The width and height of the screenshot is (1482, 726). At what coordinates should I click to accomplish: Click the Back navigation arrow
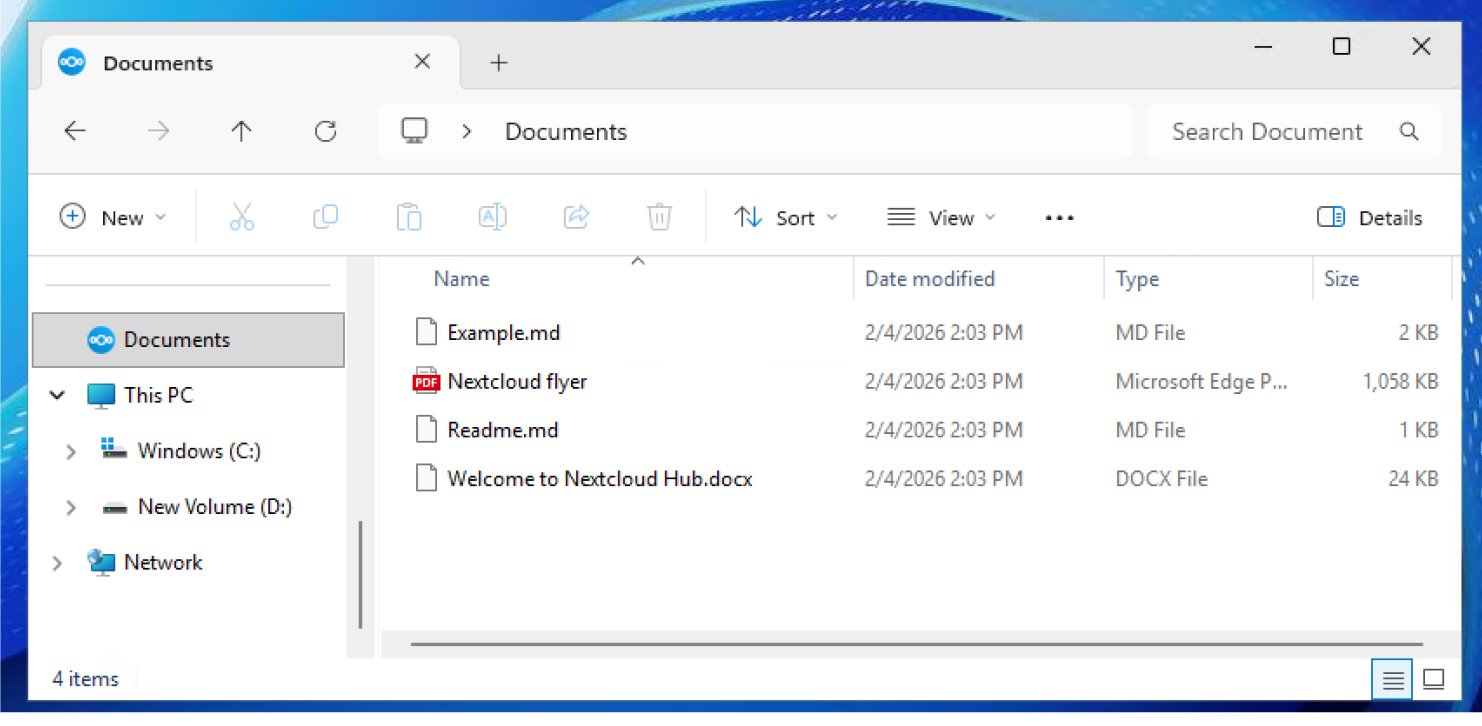tap(75, 131)
